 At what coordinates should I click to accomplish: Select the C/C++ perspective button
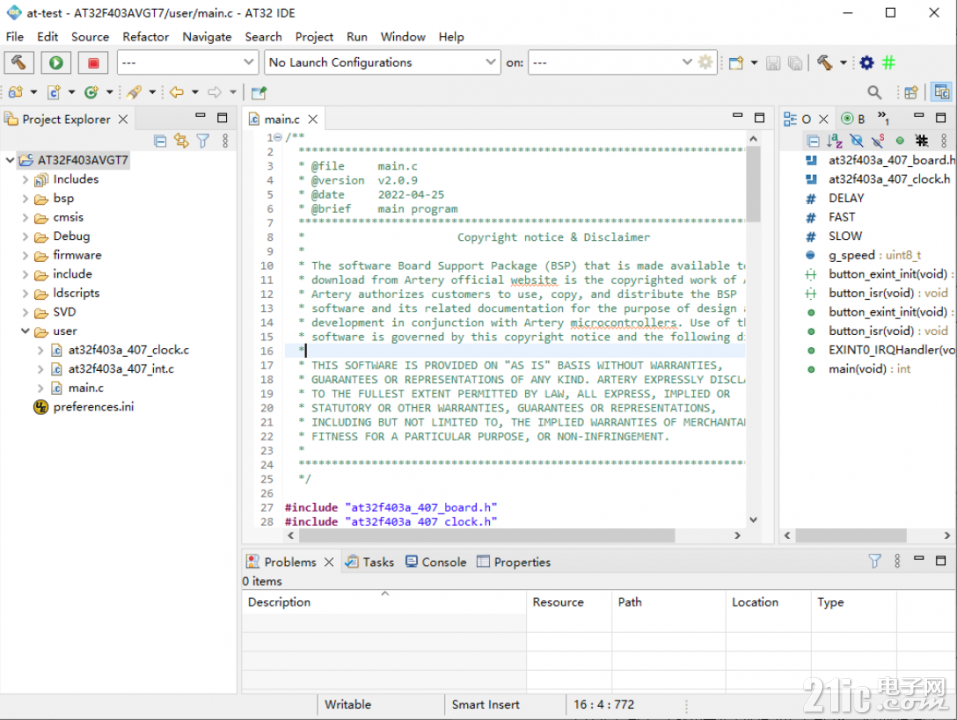941,92
